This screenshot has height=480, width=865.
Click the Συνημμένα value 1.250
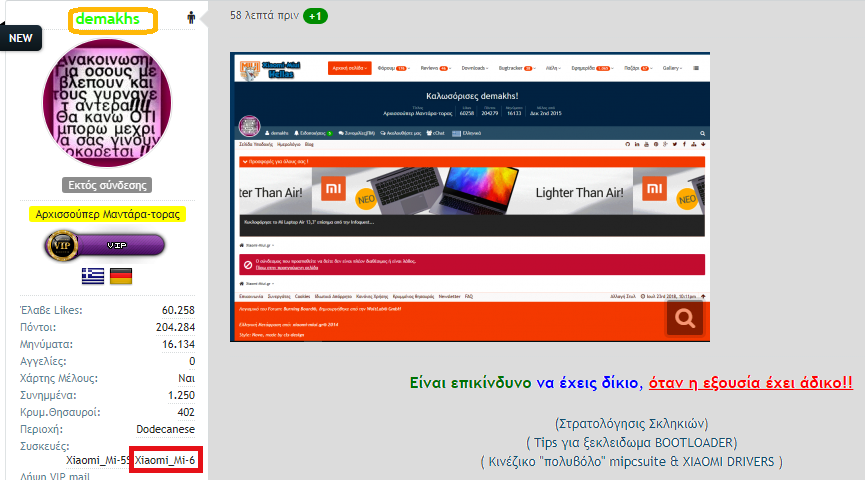[x=181, y=396]
